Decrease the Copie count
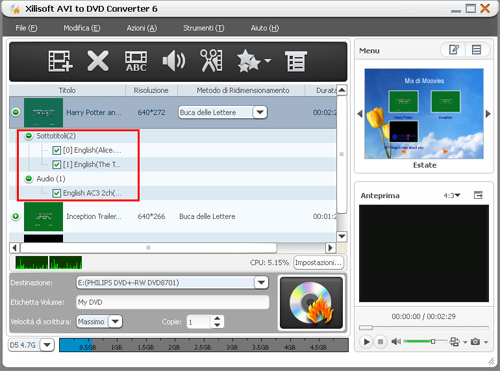The height and width of the screenshot is (371, 500). [x=217, y=325]
